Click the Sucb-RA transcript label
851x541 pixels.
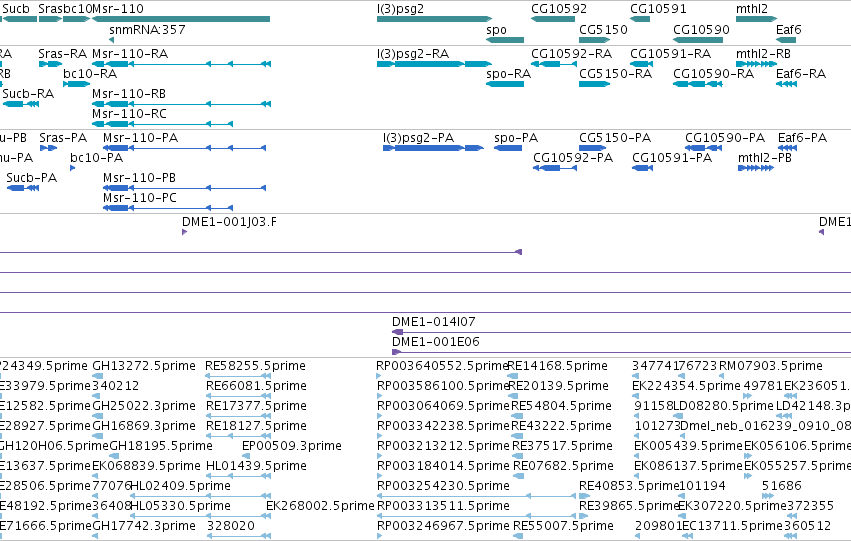pyautogui.click(x=28, y=94)
